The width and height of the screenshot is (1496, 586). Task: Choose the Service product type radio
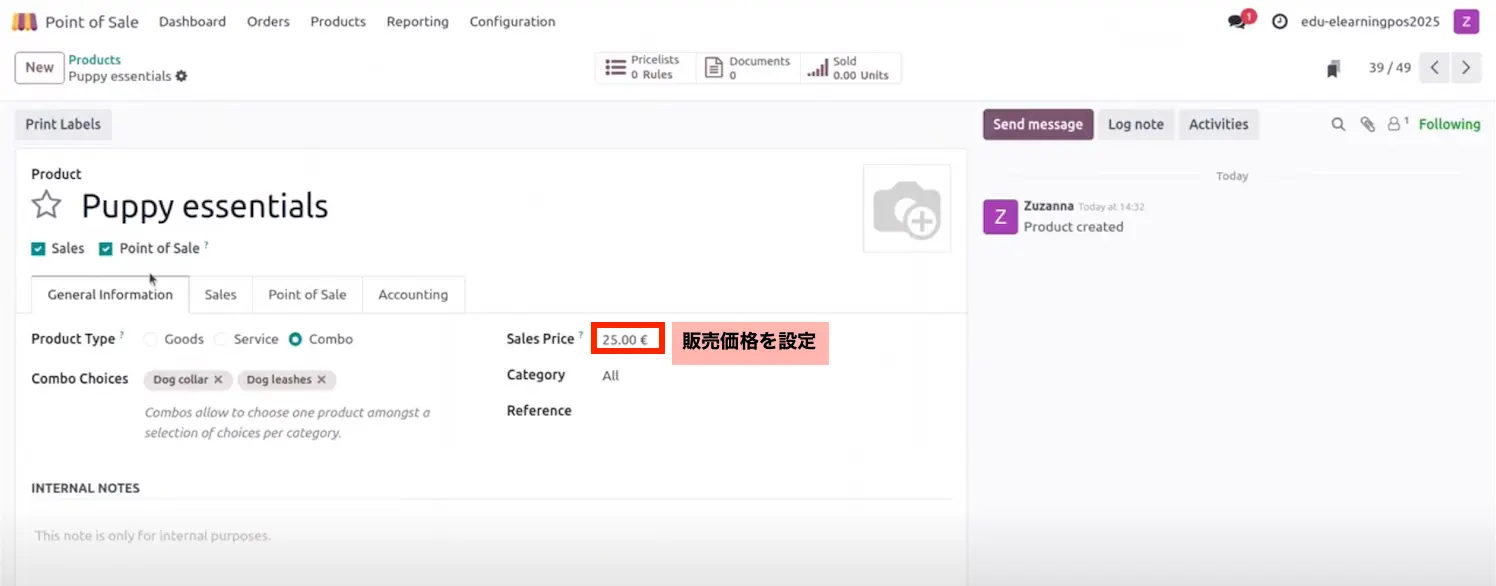pos(221,339)
